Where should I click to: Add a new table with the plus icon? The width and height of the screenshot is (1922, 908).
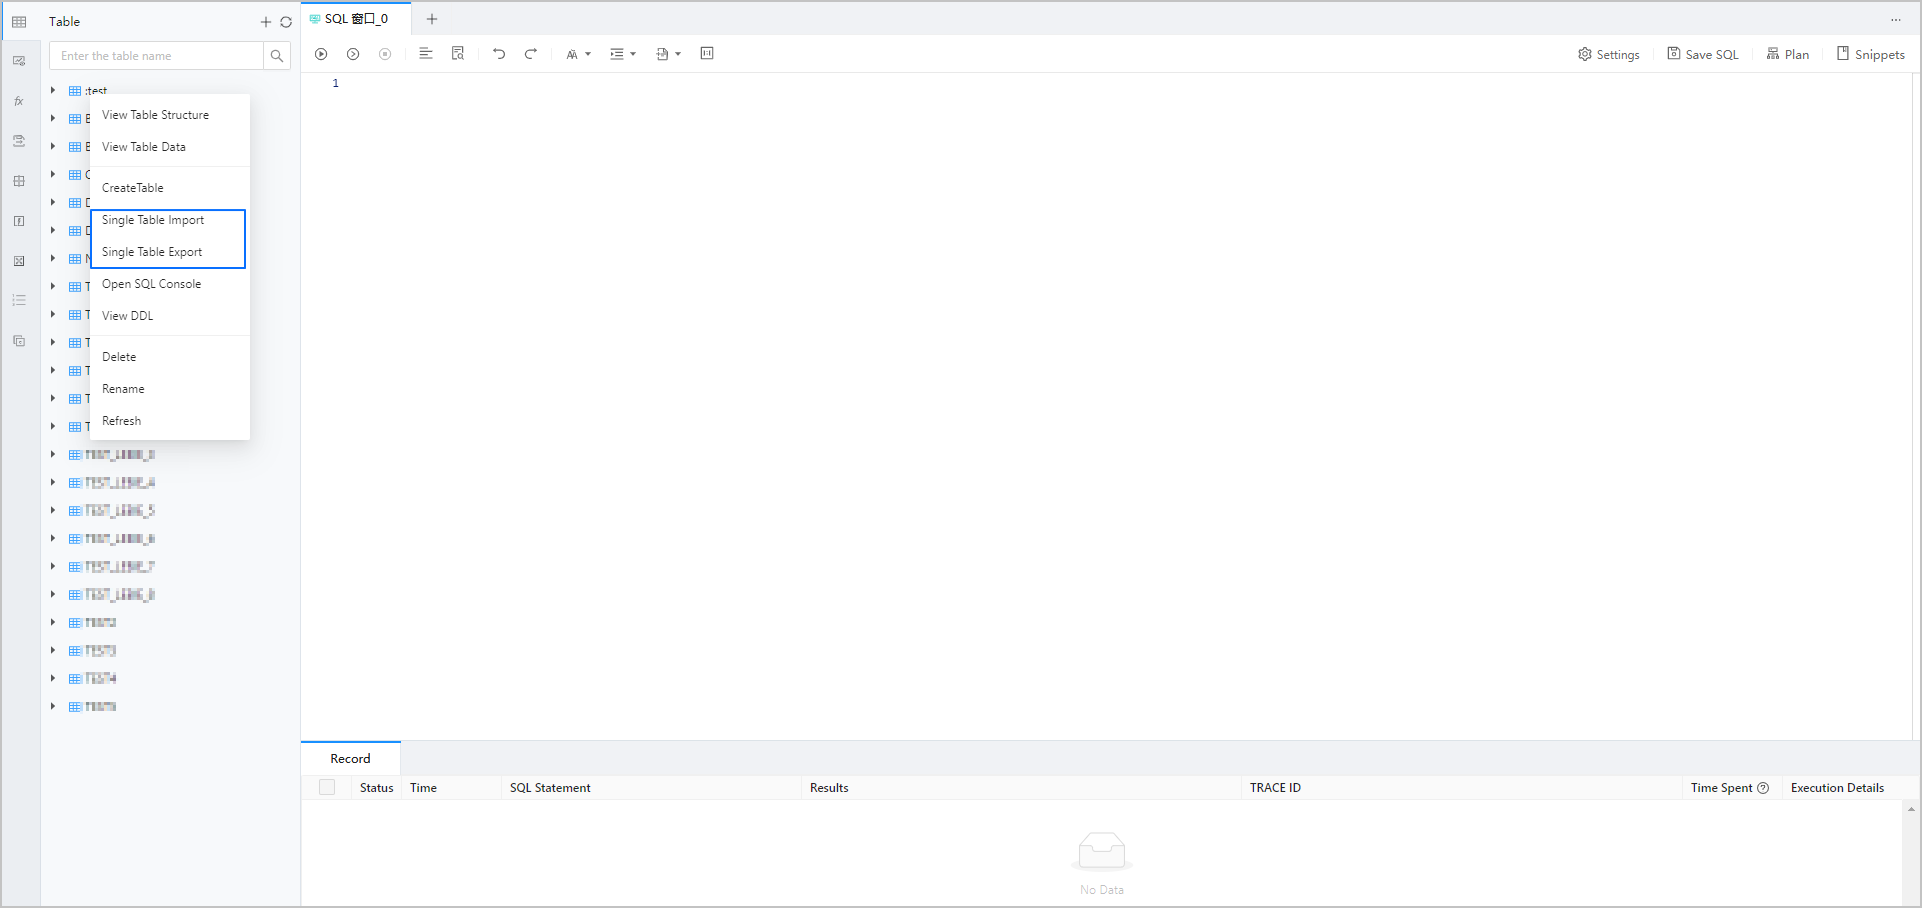click(266, 22)
